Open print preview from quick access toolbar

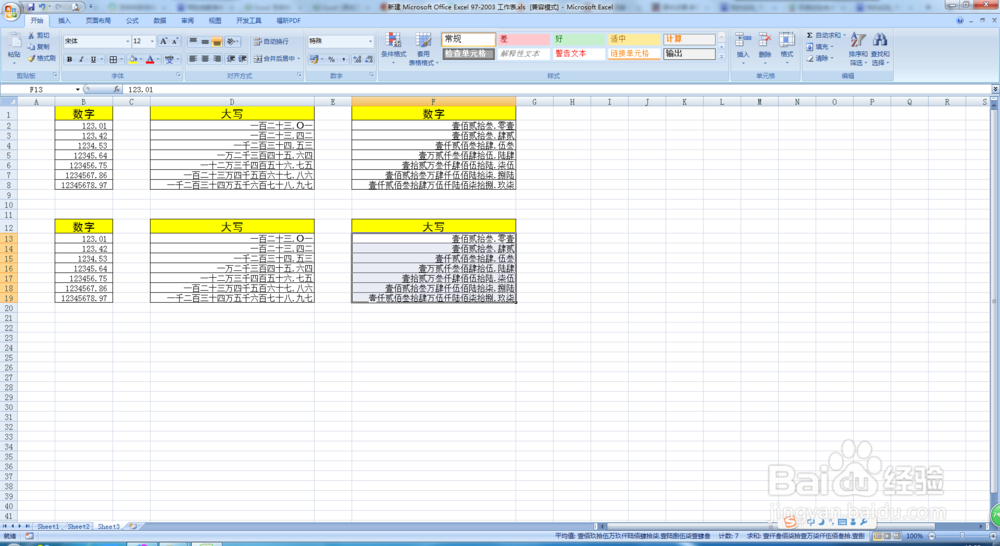[76, 6]
